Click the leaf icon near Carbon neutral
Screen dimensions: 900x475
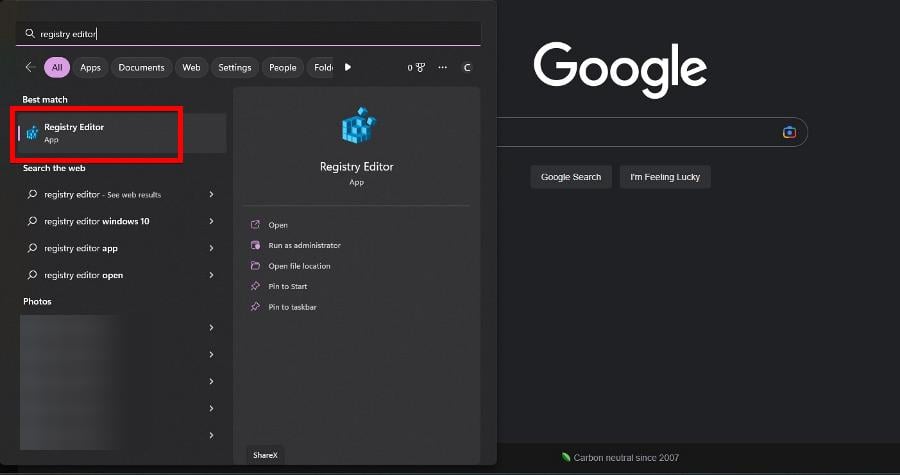click(x=566, y=457)
